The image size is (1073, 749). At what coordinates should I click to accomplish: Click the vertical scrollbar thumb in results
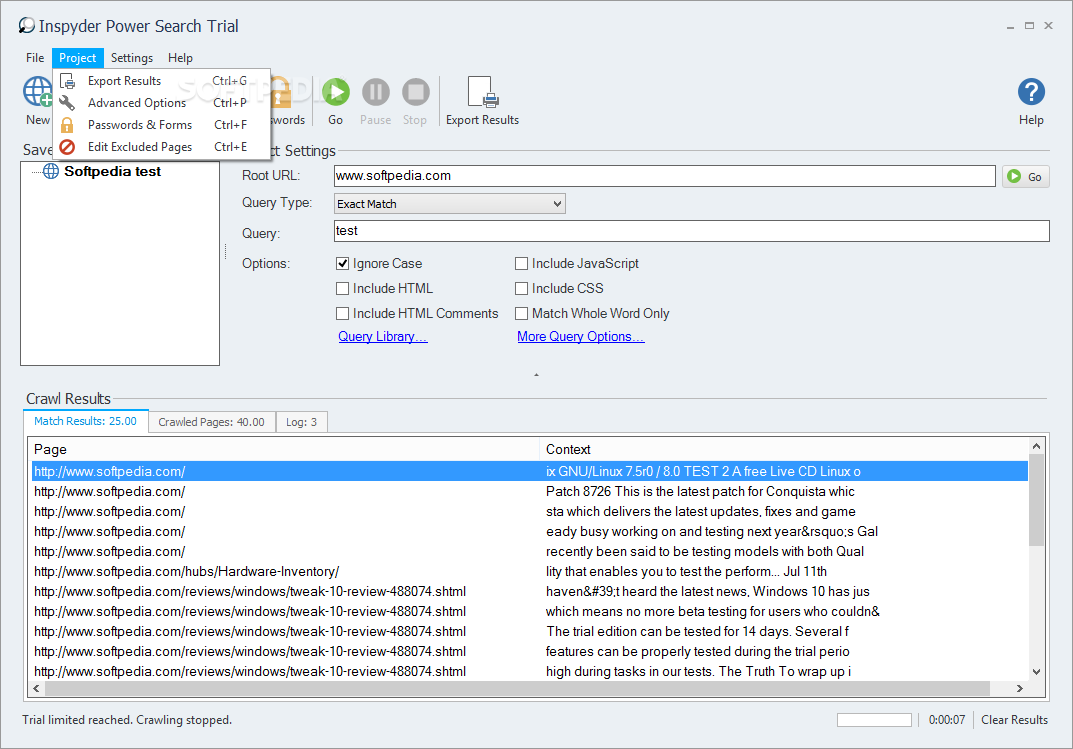(x=1036, y=500)
